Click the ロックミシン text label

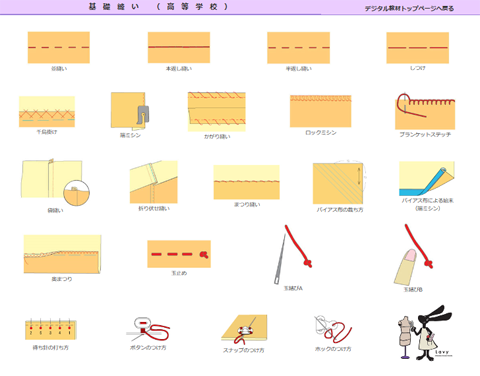click(x=321, y=133)
